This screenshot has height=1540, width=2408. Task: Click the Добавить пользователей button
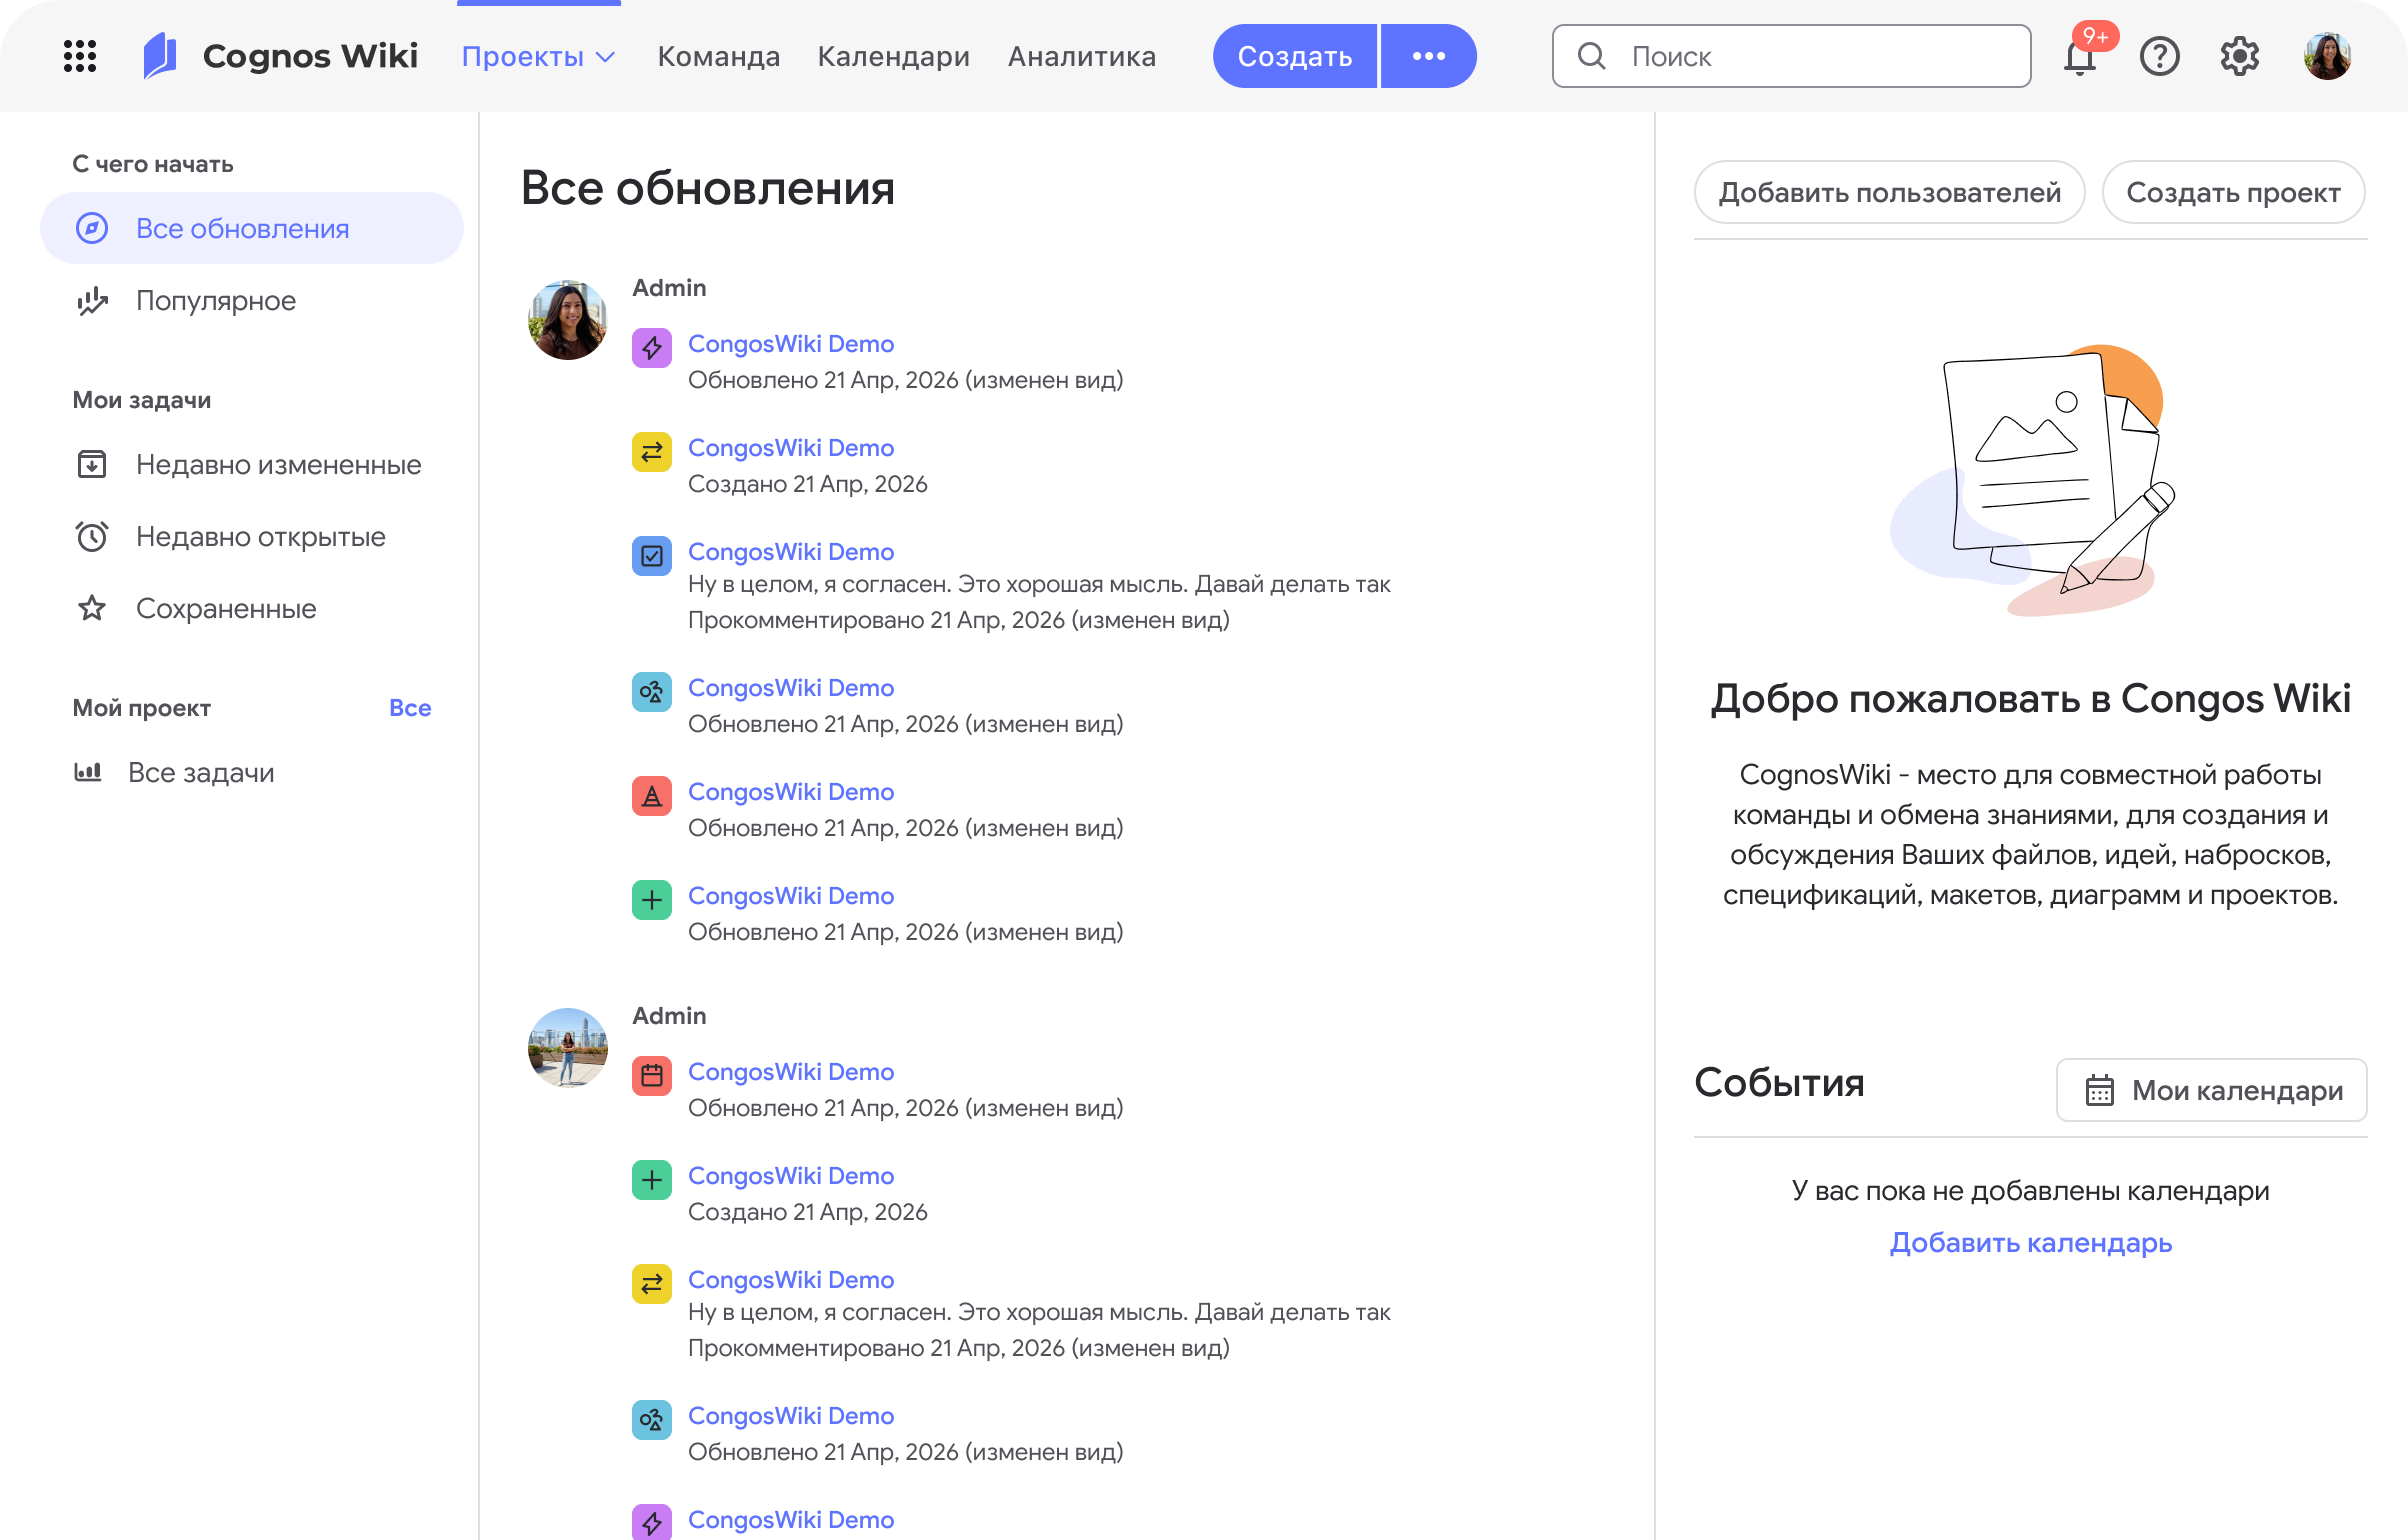(1890, 192)
